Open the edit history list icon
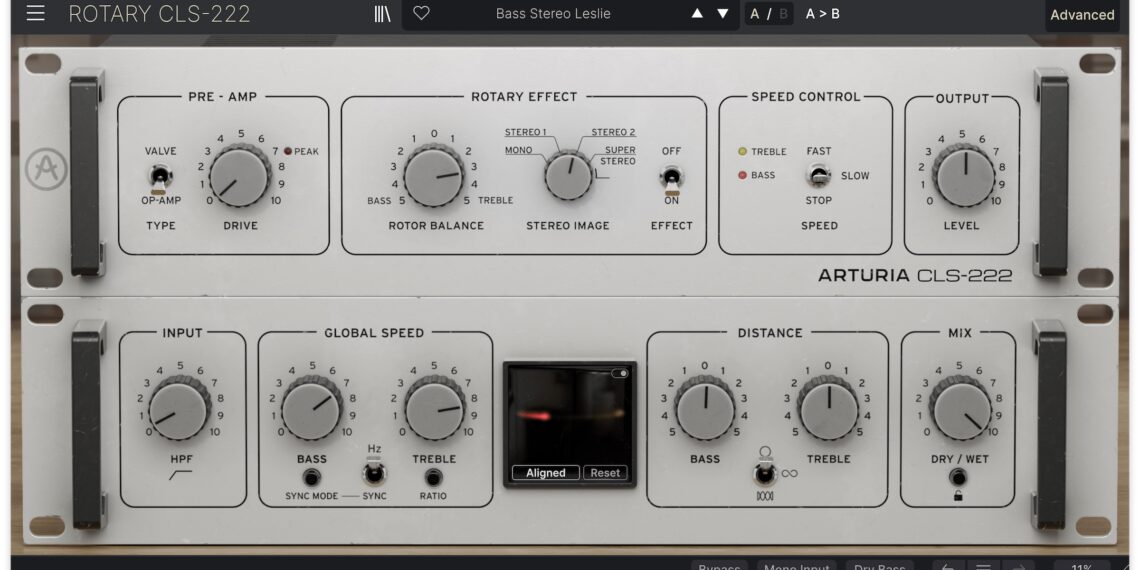 pos(983,566)
